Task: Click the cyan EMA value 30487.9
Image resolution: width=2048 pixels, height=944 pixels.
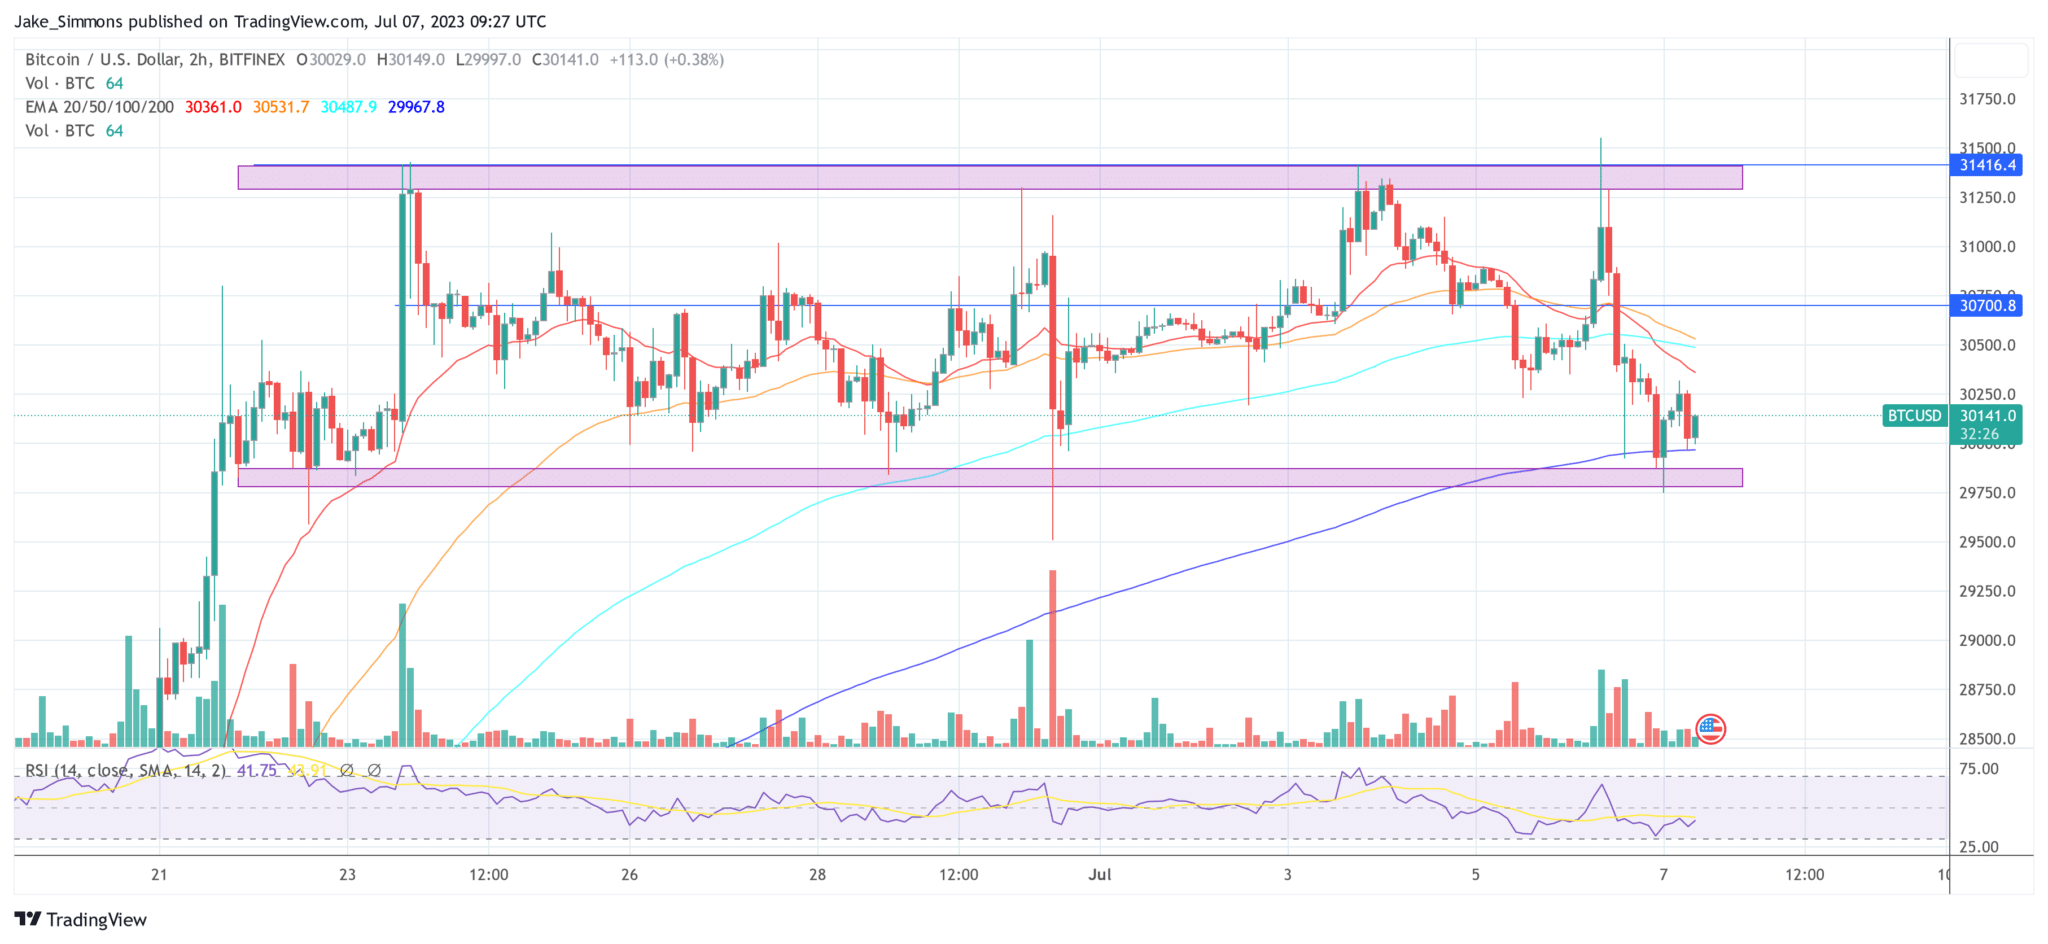Action: (x=349, y=107)
